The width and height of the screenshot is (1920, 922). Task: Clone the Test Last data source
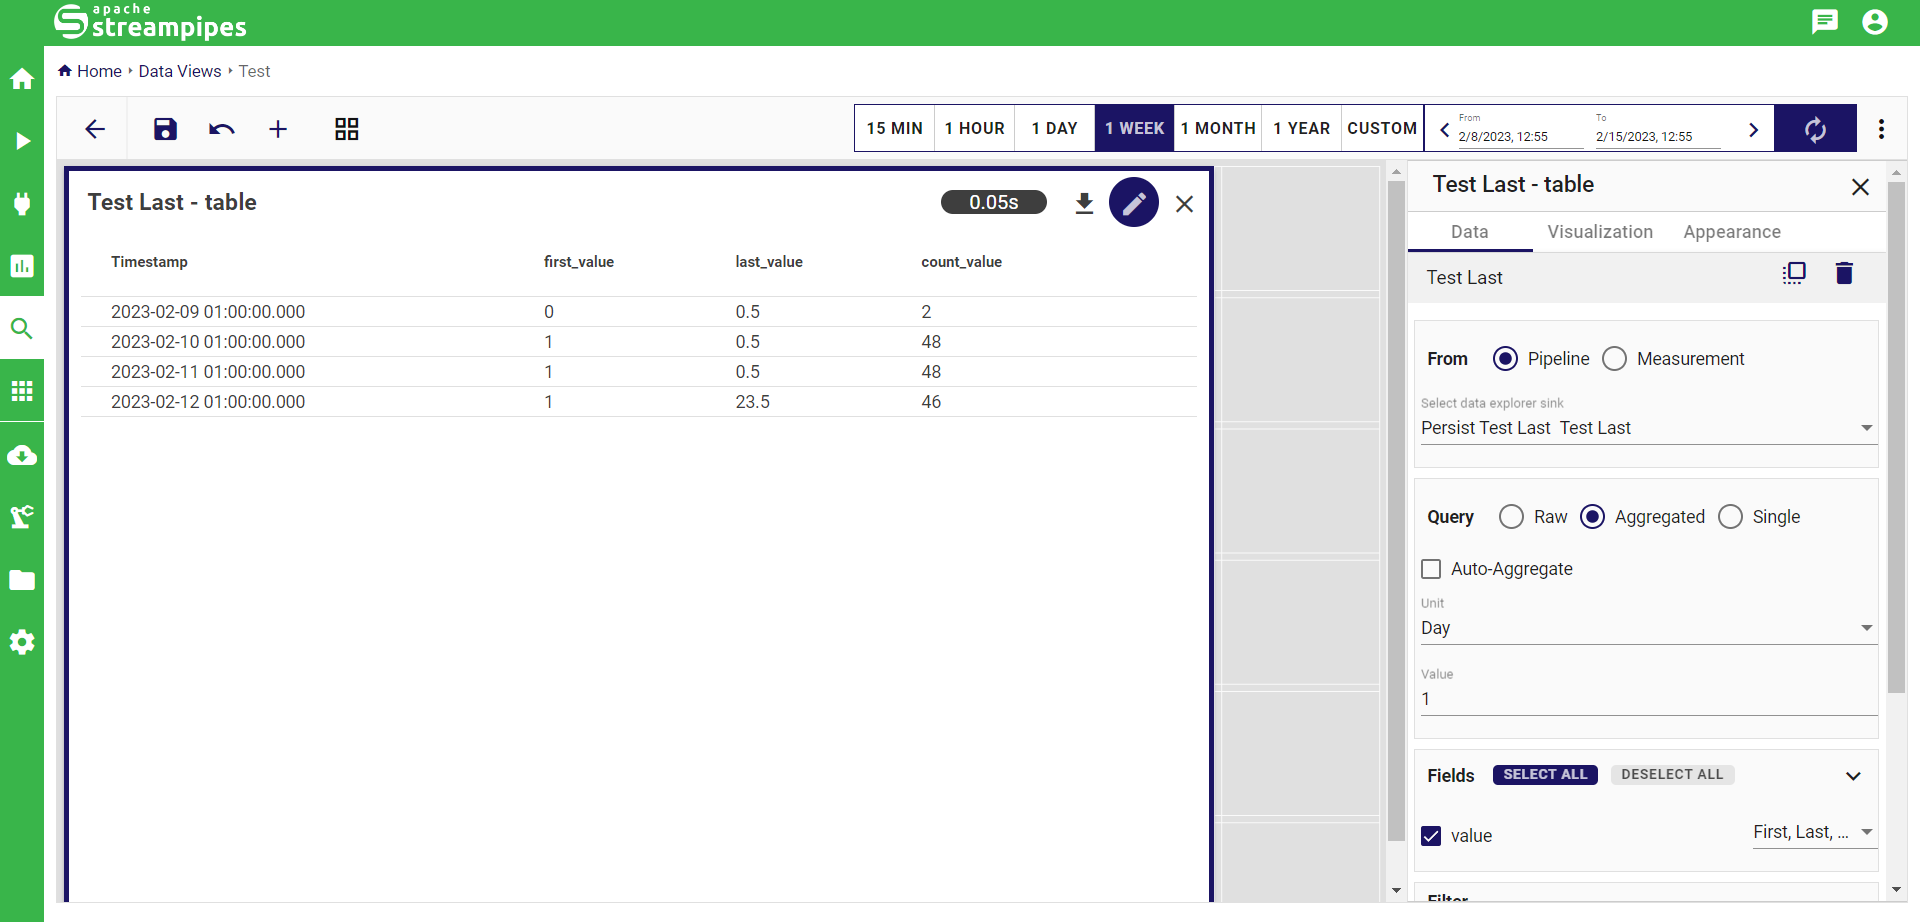1794,274
